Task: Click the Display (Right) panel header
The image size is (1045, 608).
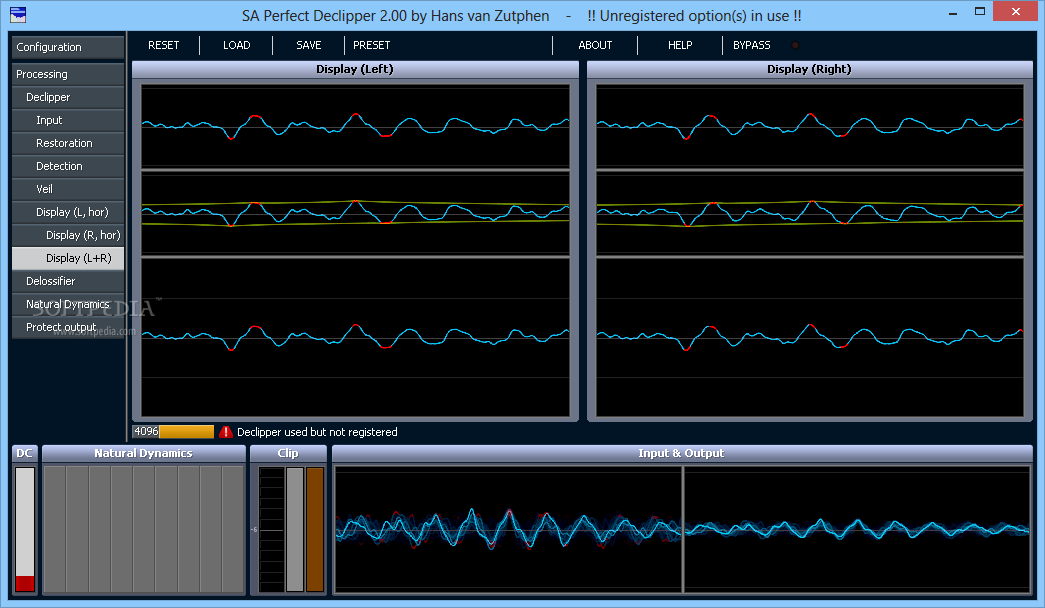Action: tap(810, 69)
